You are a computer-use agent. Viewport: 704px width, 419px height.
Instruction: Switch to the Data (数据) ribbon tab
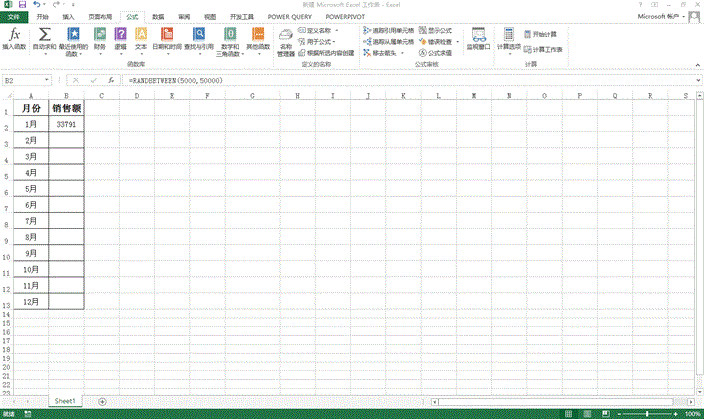point(158,17)
